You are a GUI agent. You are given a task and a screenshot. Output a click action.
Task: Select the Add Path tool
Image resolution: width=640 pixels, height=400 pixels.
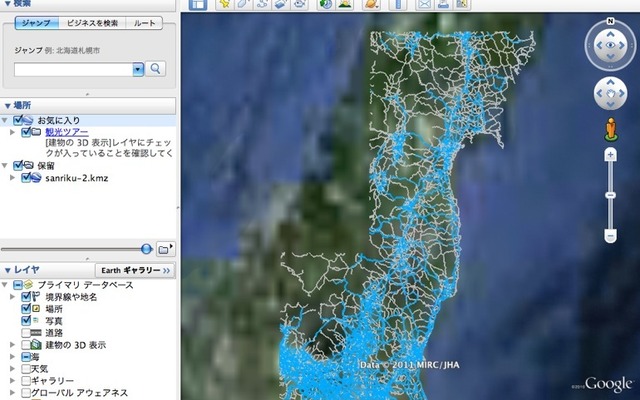[262, 4]
